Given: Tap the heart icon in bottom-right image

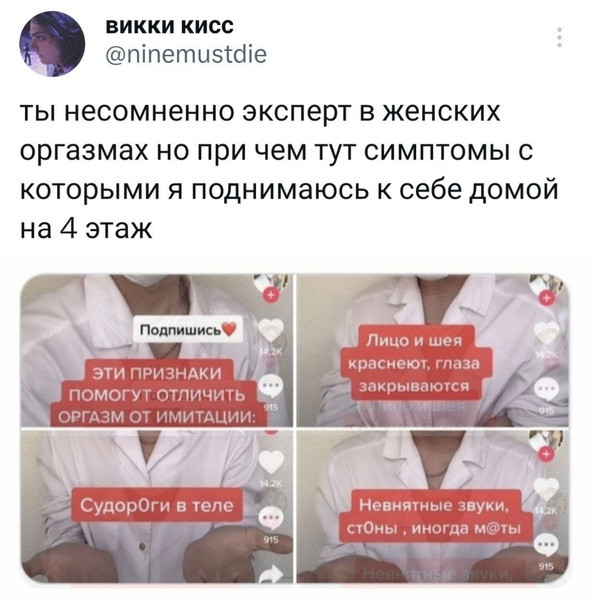Looking at the screenshot, I should click(548, 490).
